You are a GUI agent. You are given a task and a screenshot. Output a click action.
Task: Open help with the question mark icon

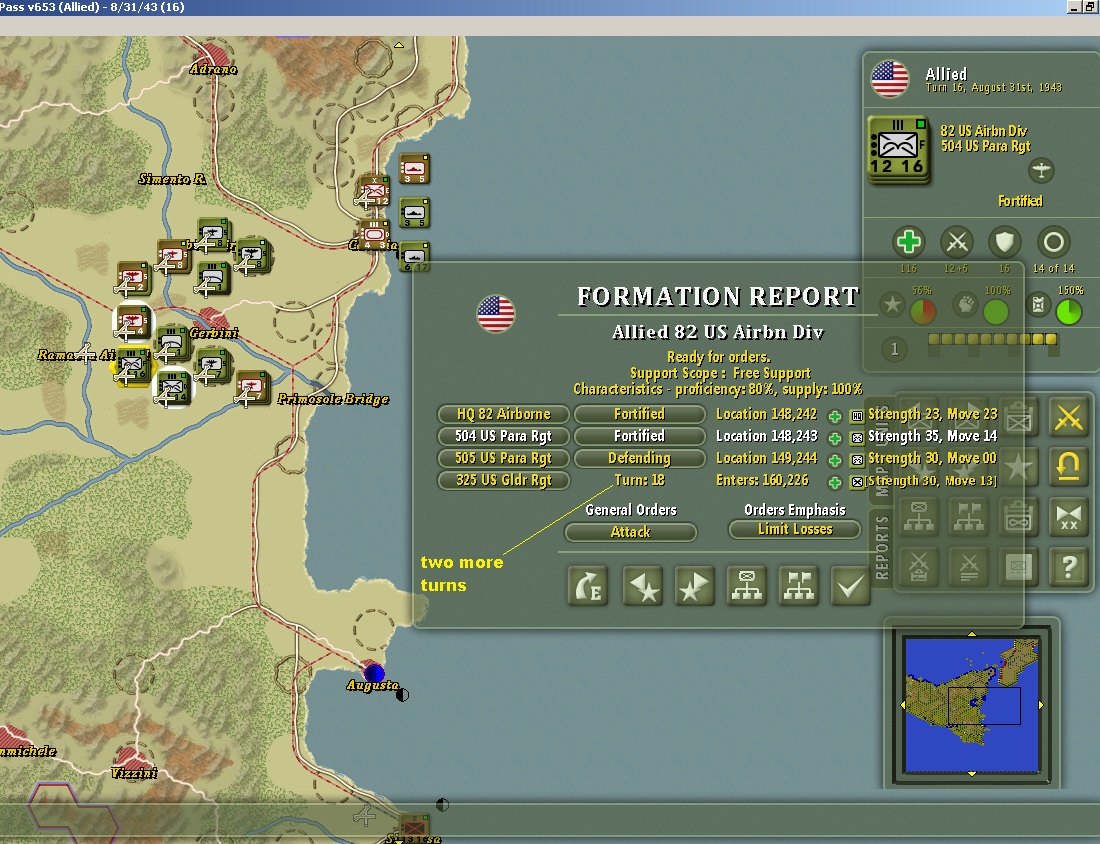1068,566
